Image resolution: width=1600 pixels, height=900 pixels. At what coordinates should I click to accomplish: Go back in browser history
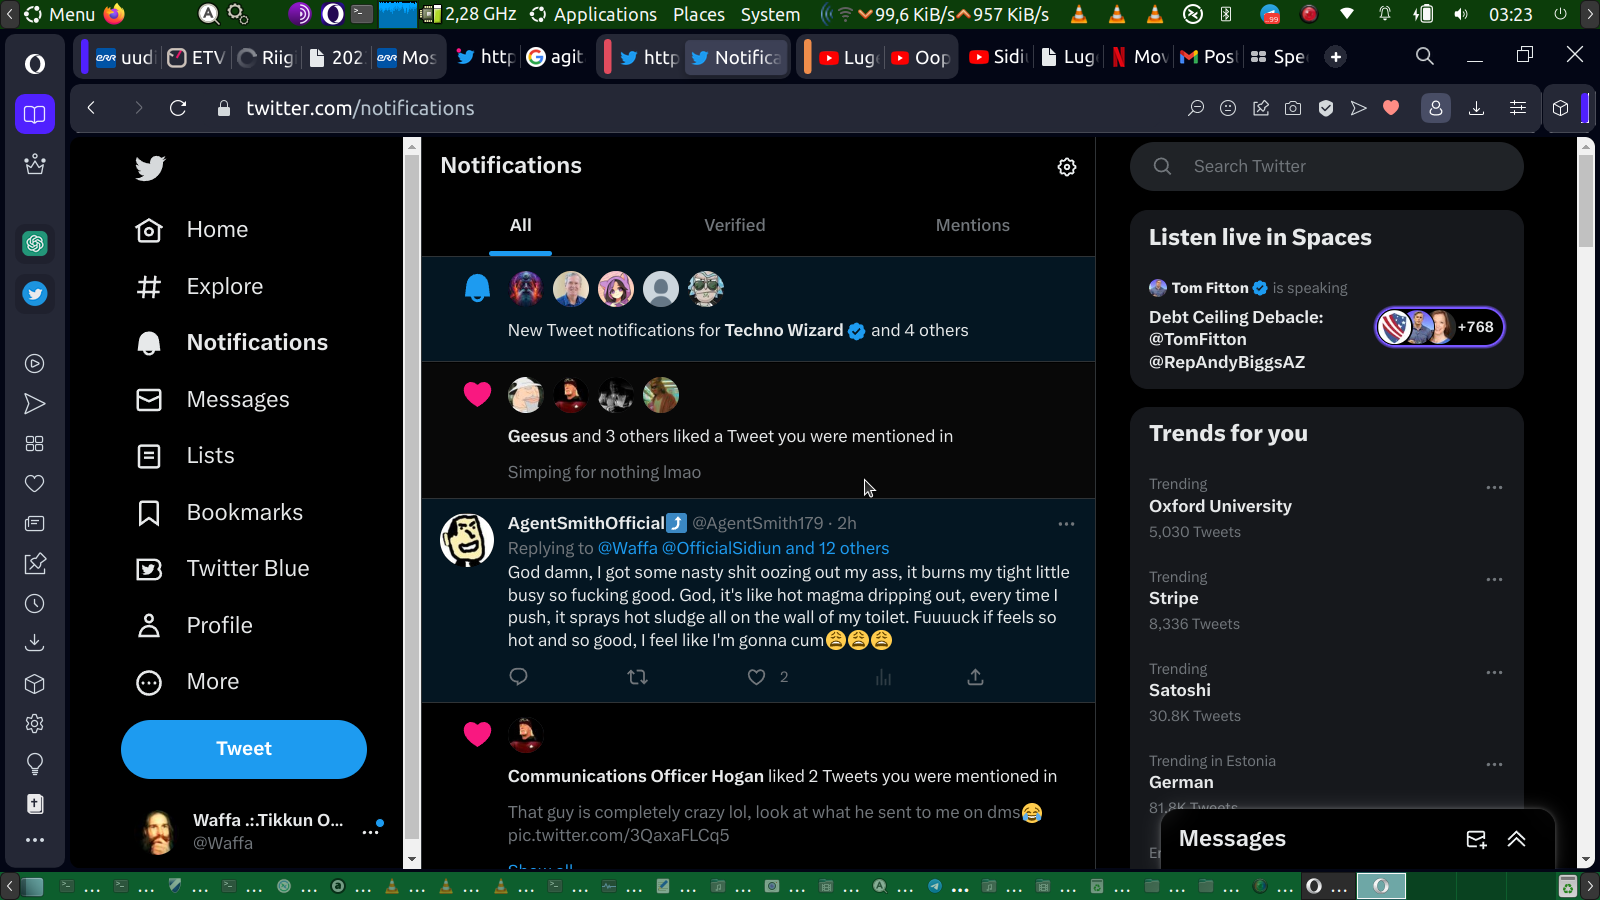[x=91, y=108]
